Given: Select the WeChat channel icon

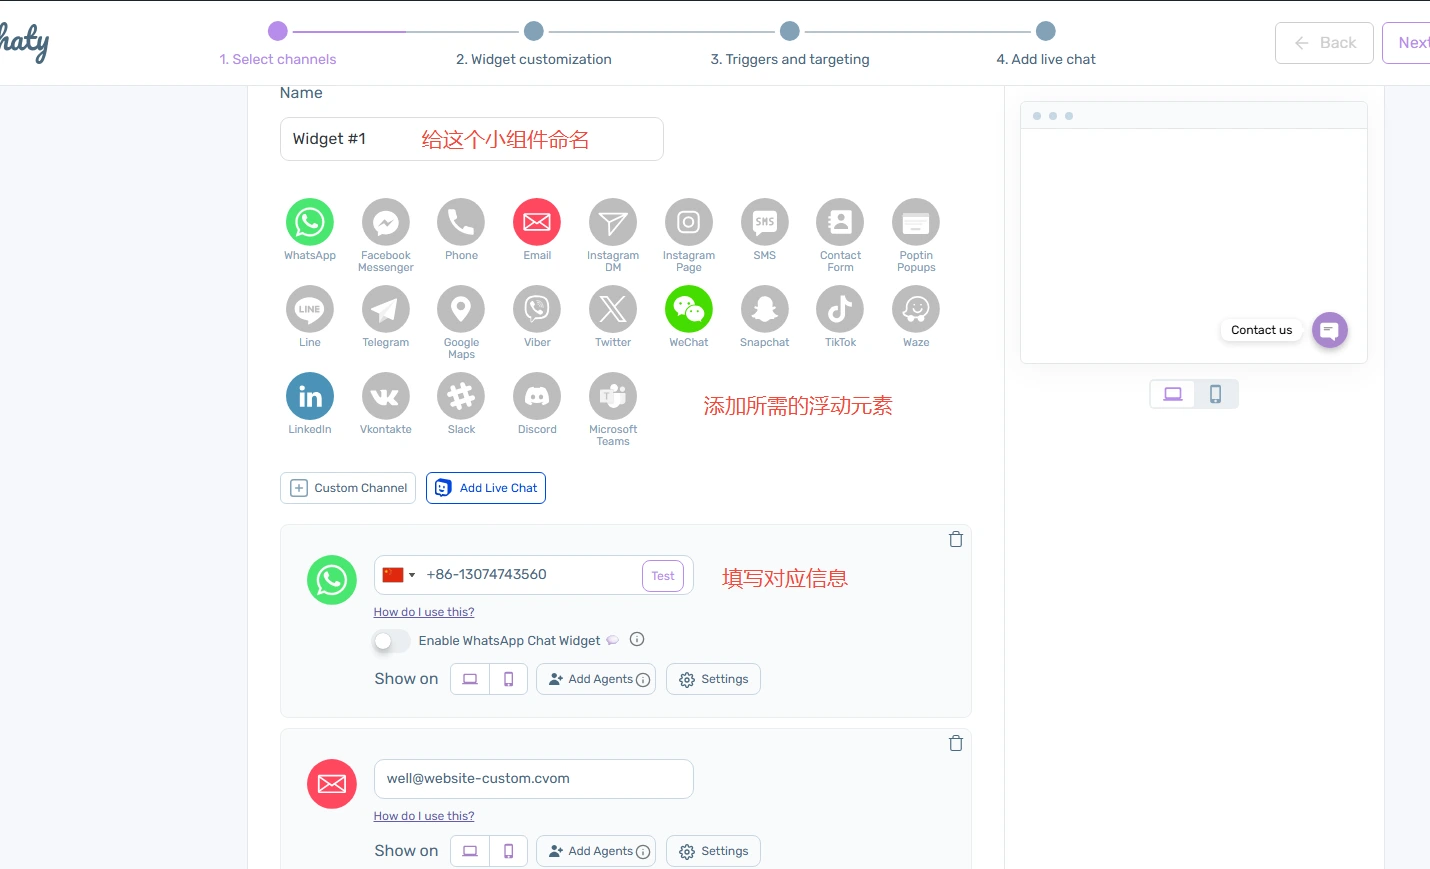Looking at the screenshot, I should (688, 310).
